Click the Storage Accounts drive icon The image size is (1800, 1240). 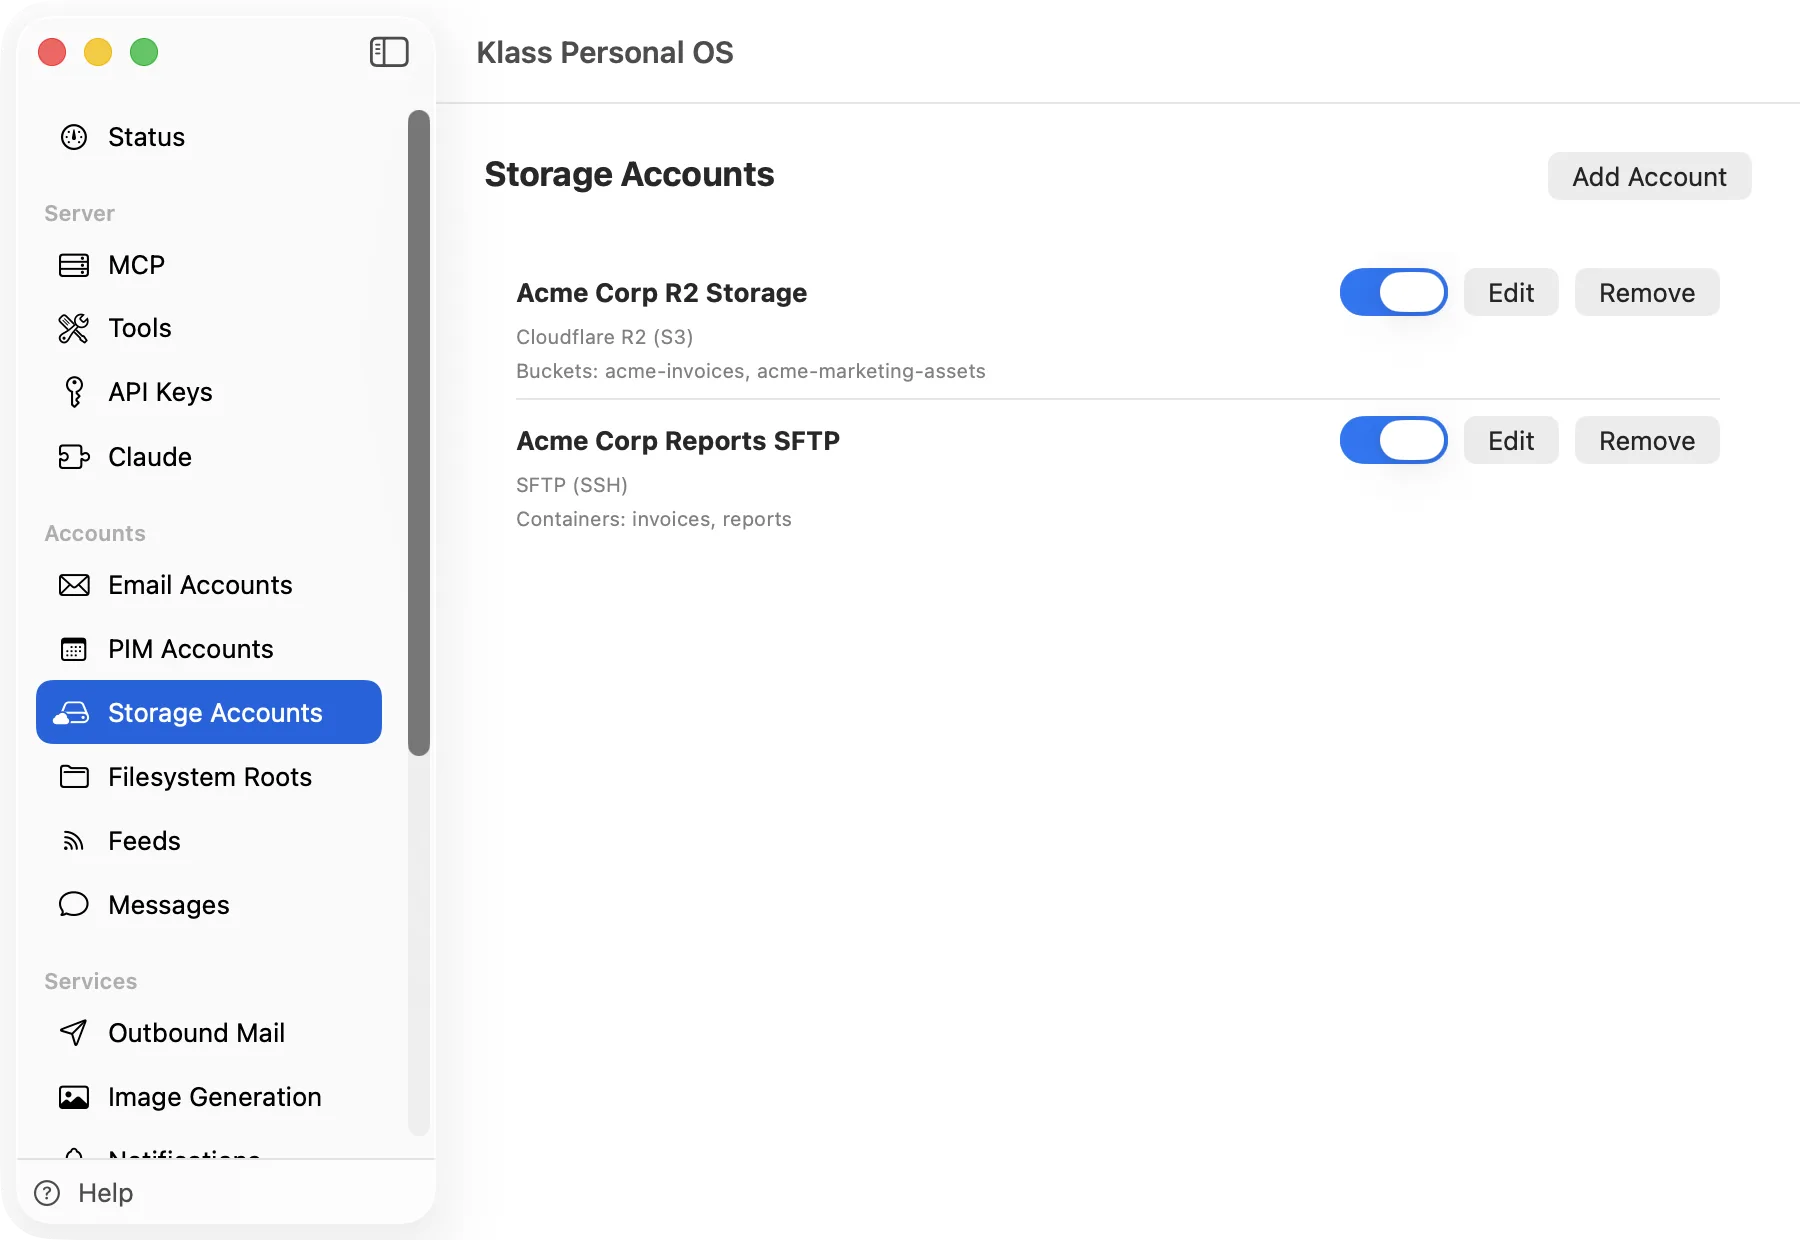72,713
